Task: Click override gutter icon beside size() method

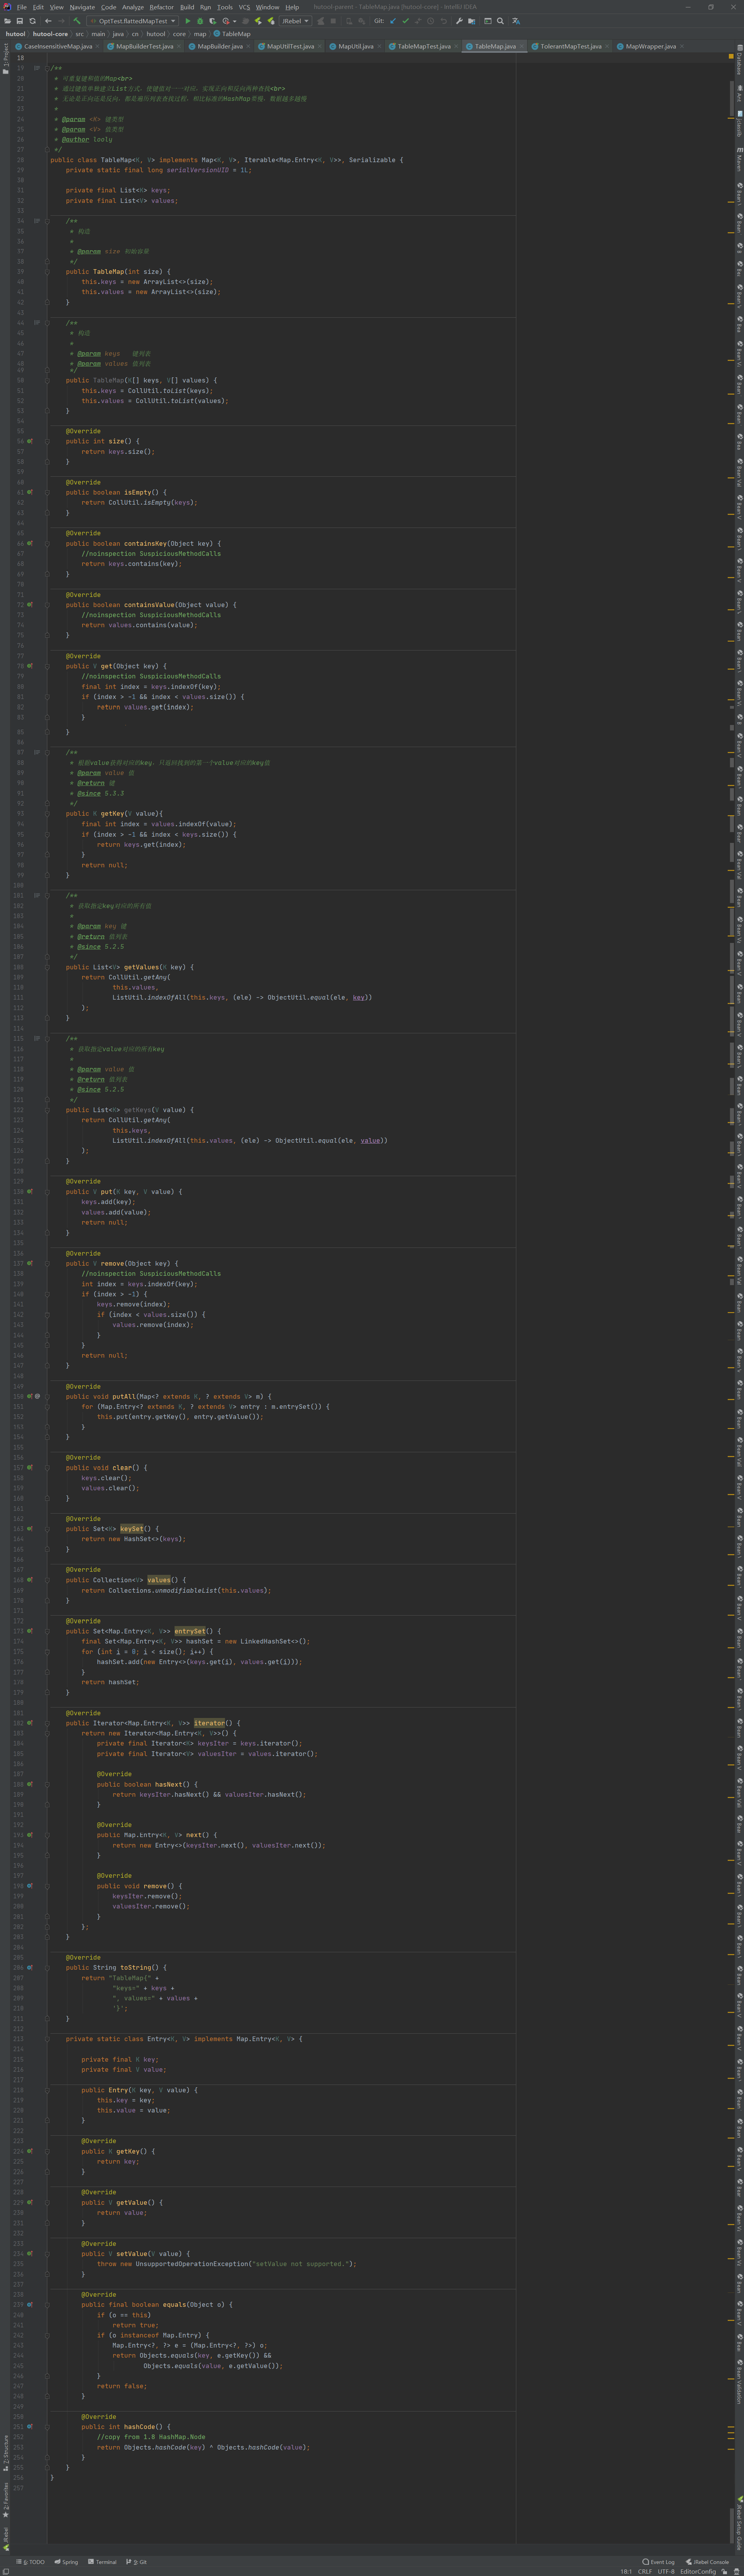Action: tap(29, 441)
